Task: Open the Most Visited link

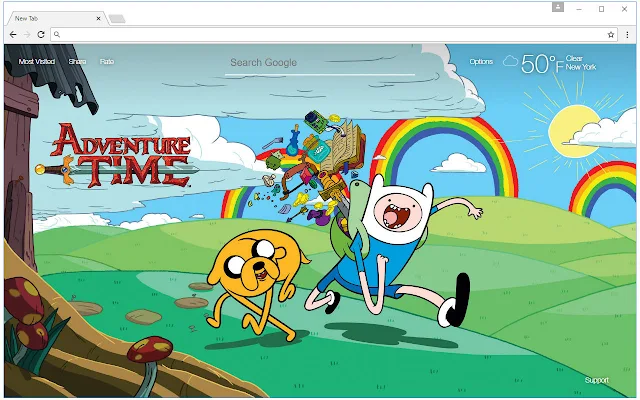Action: coord(37,62)
